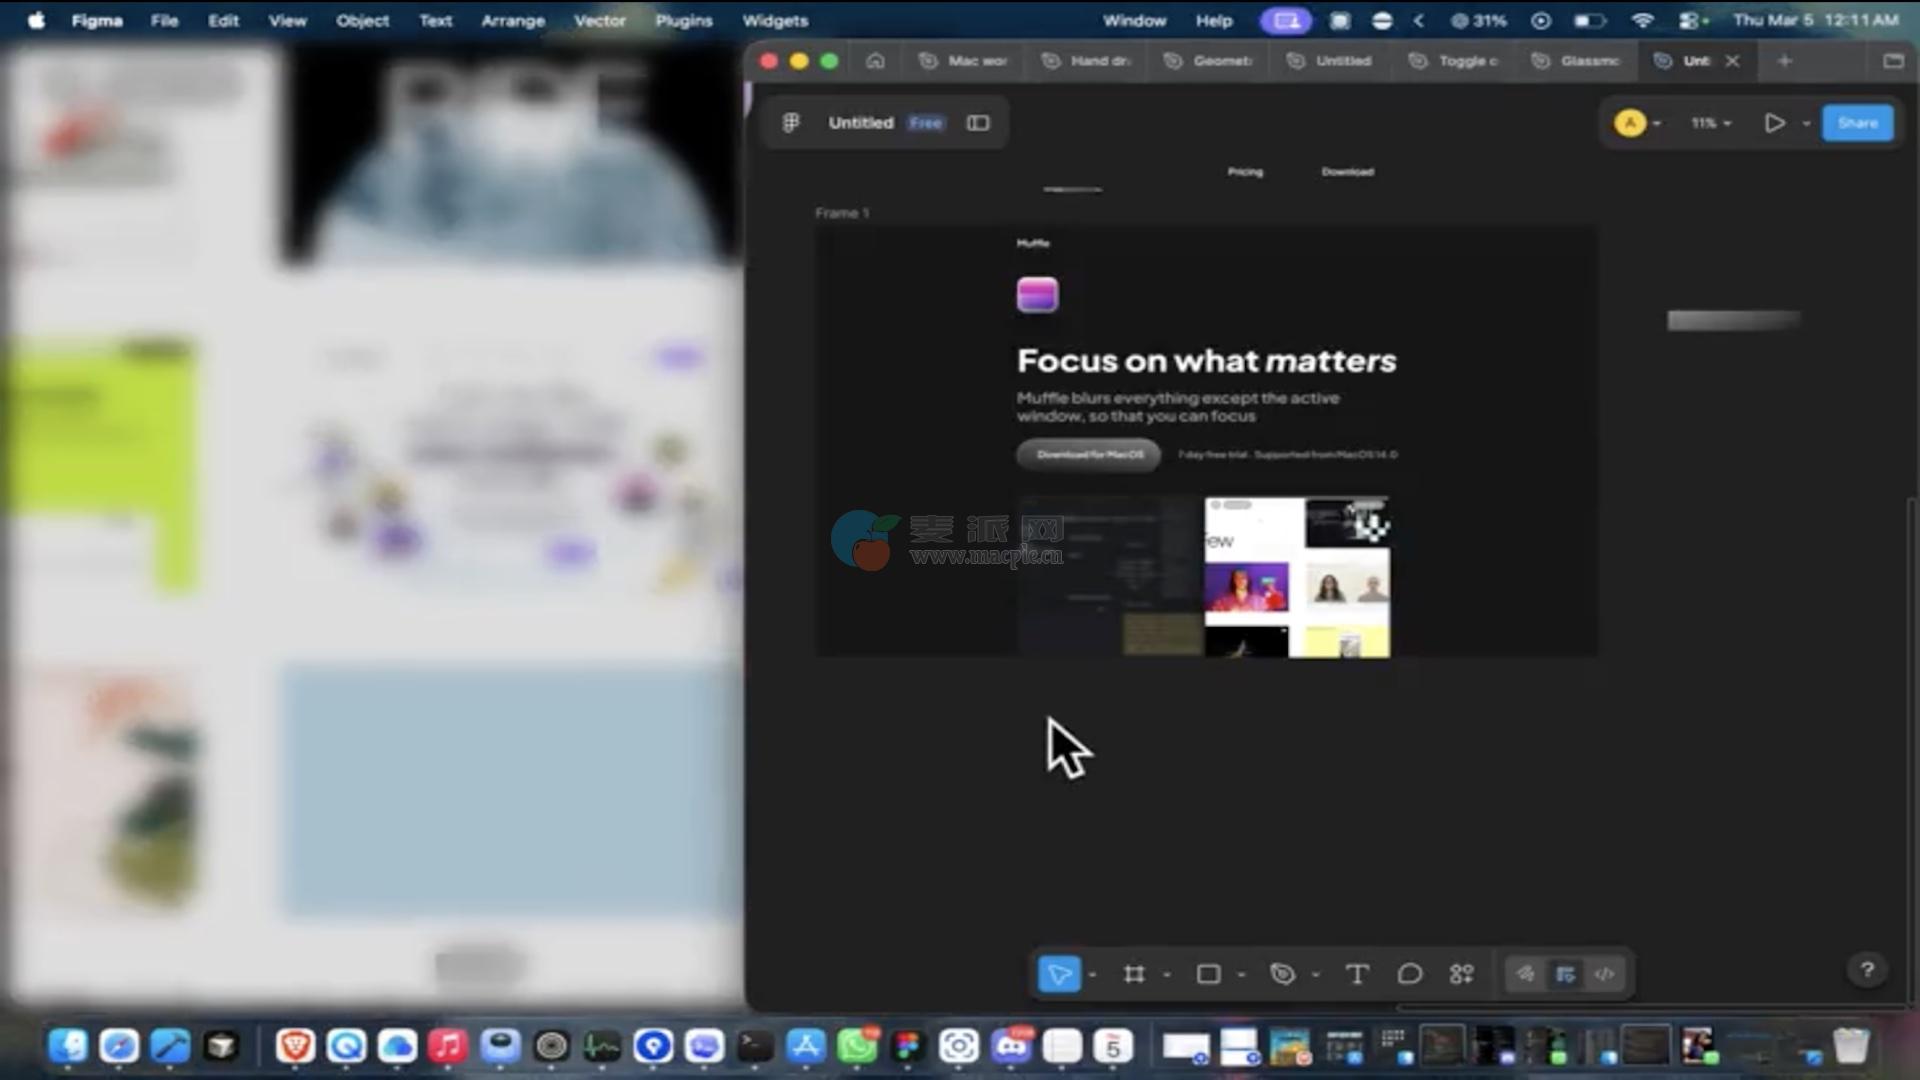Viewport: 1920px width, 1080px height.
Task: Expand the shape tools dropdown arrow
Action: tap(1242, 975)
